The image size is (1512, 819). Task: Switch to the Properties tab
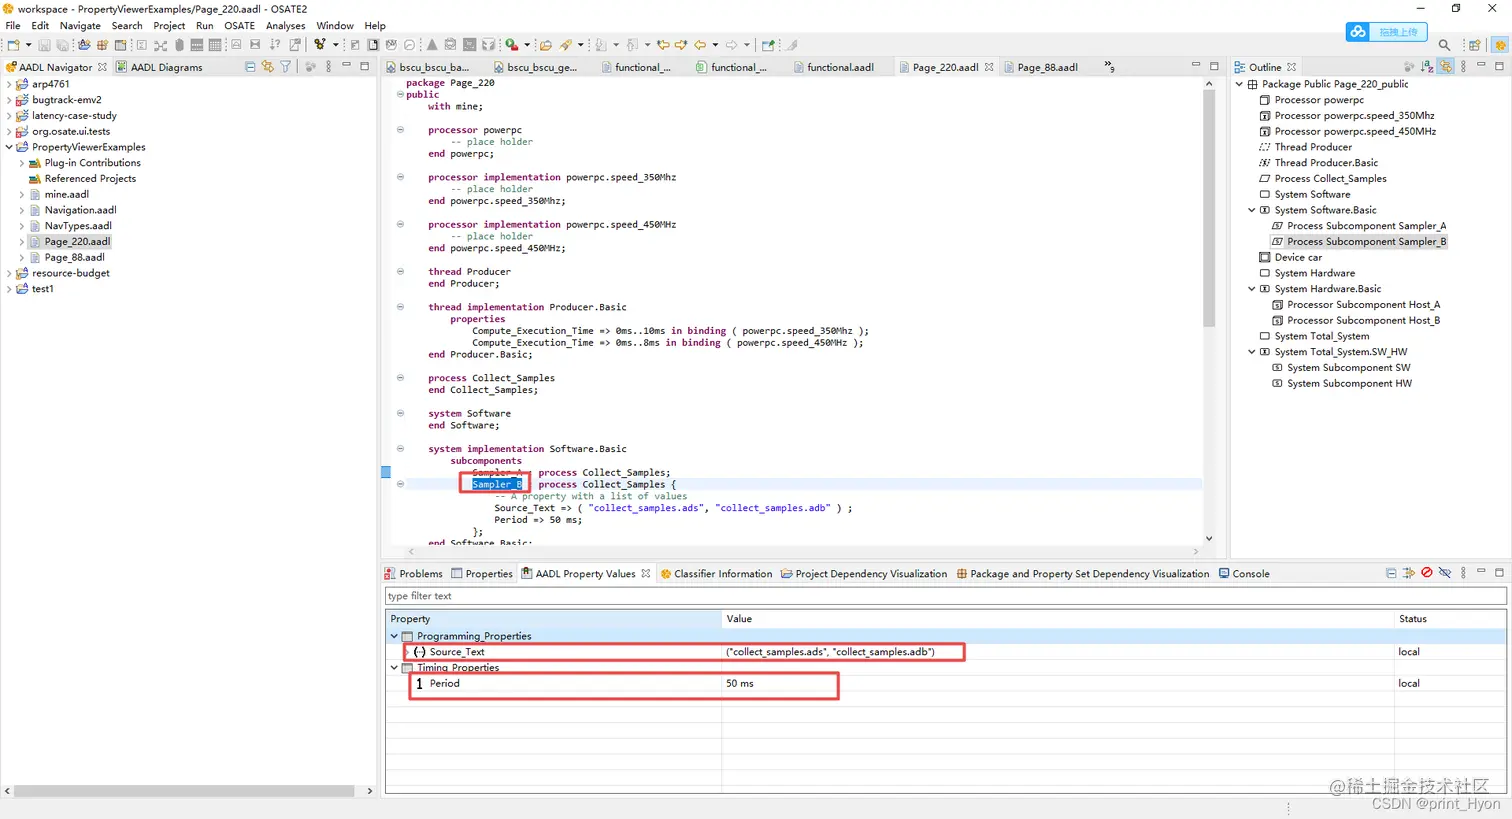(481, 574)
